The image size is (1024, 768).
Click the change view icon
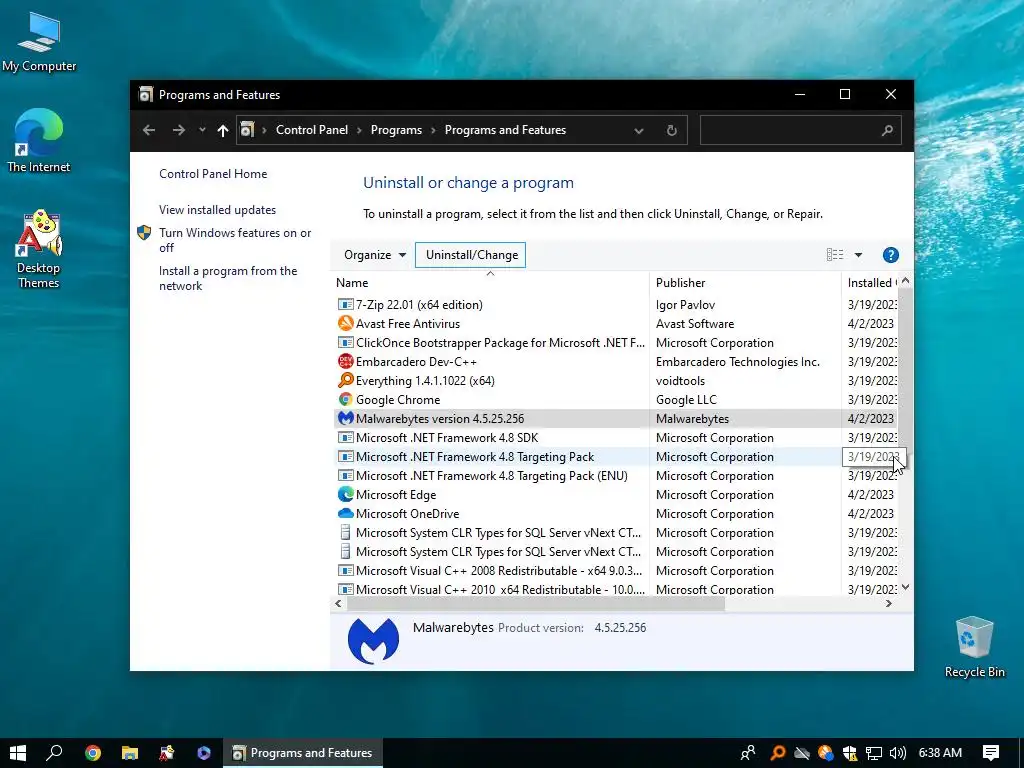point(835,255)
